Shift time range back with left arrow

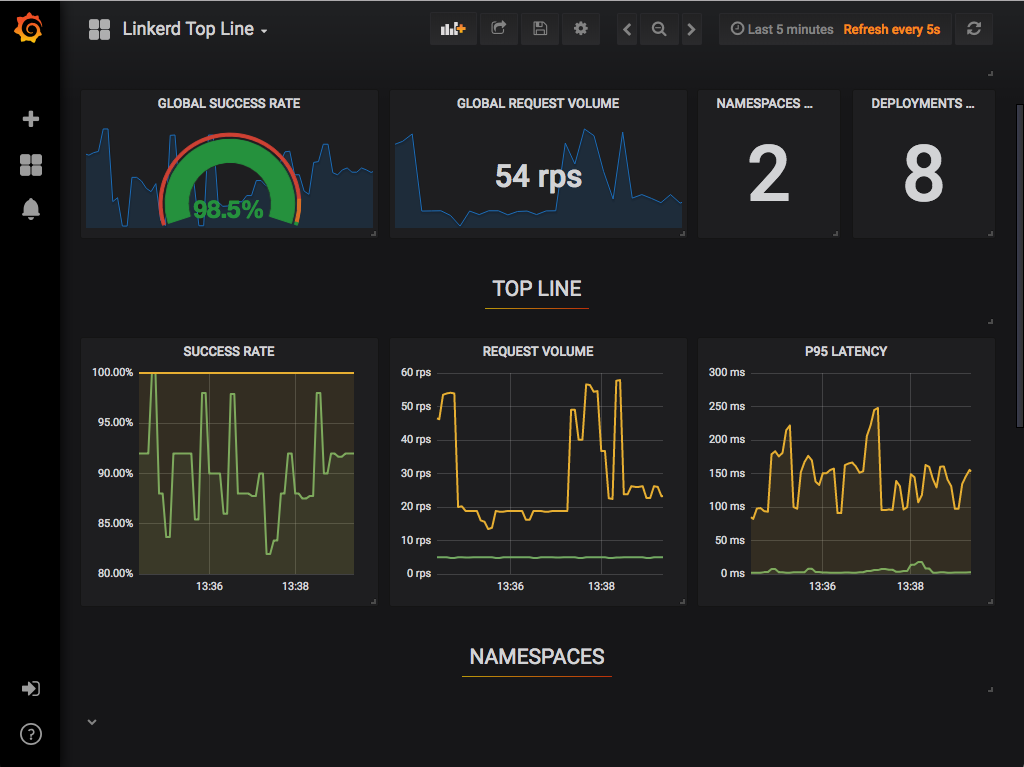626,29
